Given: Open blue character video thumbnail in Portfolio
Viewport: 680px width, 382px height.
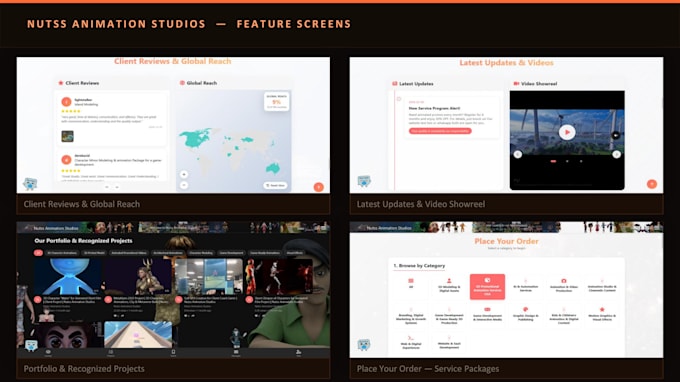Looking at the screenshot, I should click(68, 276).
